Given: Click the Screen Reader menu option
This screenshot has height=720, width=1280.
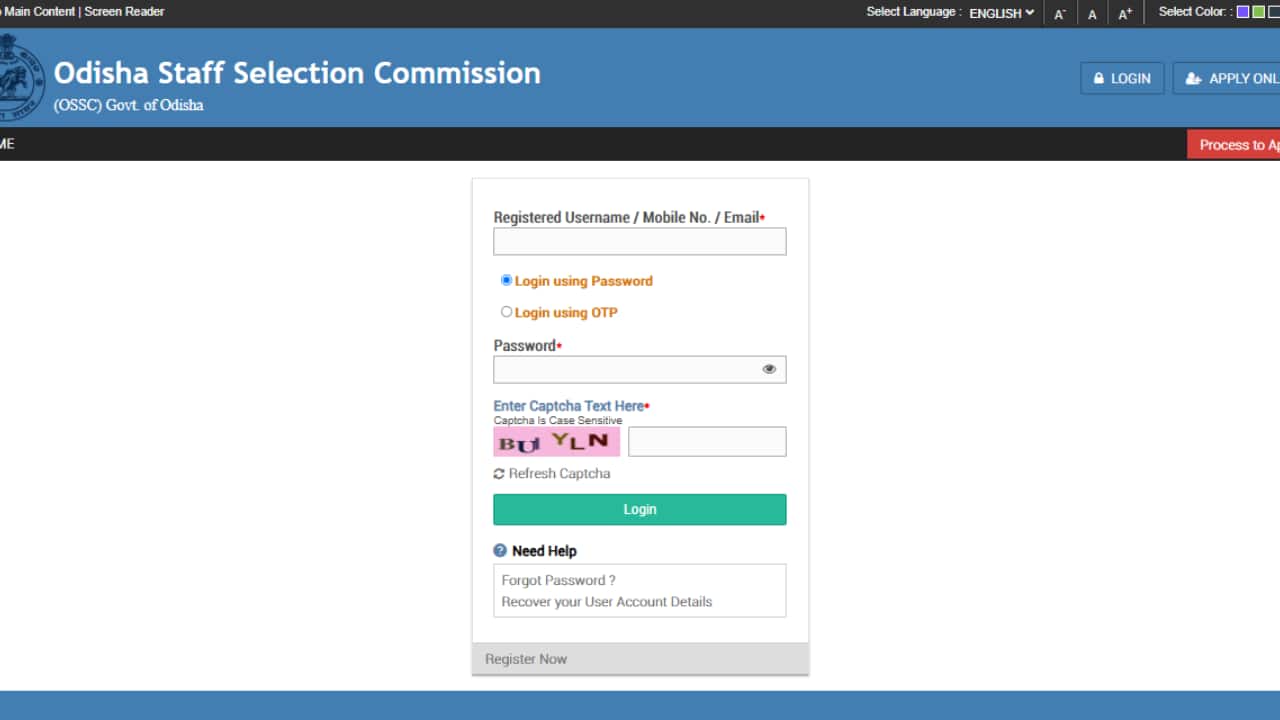Looking at the screenshot, I should 125,11.
